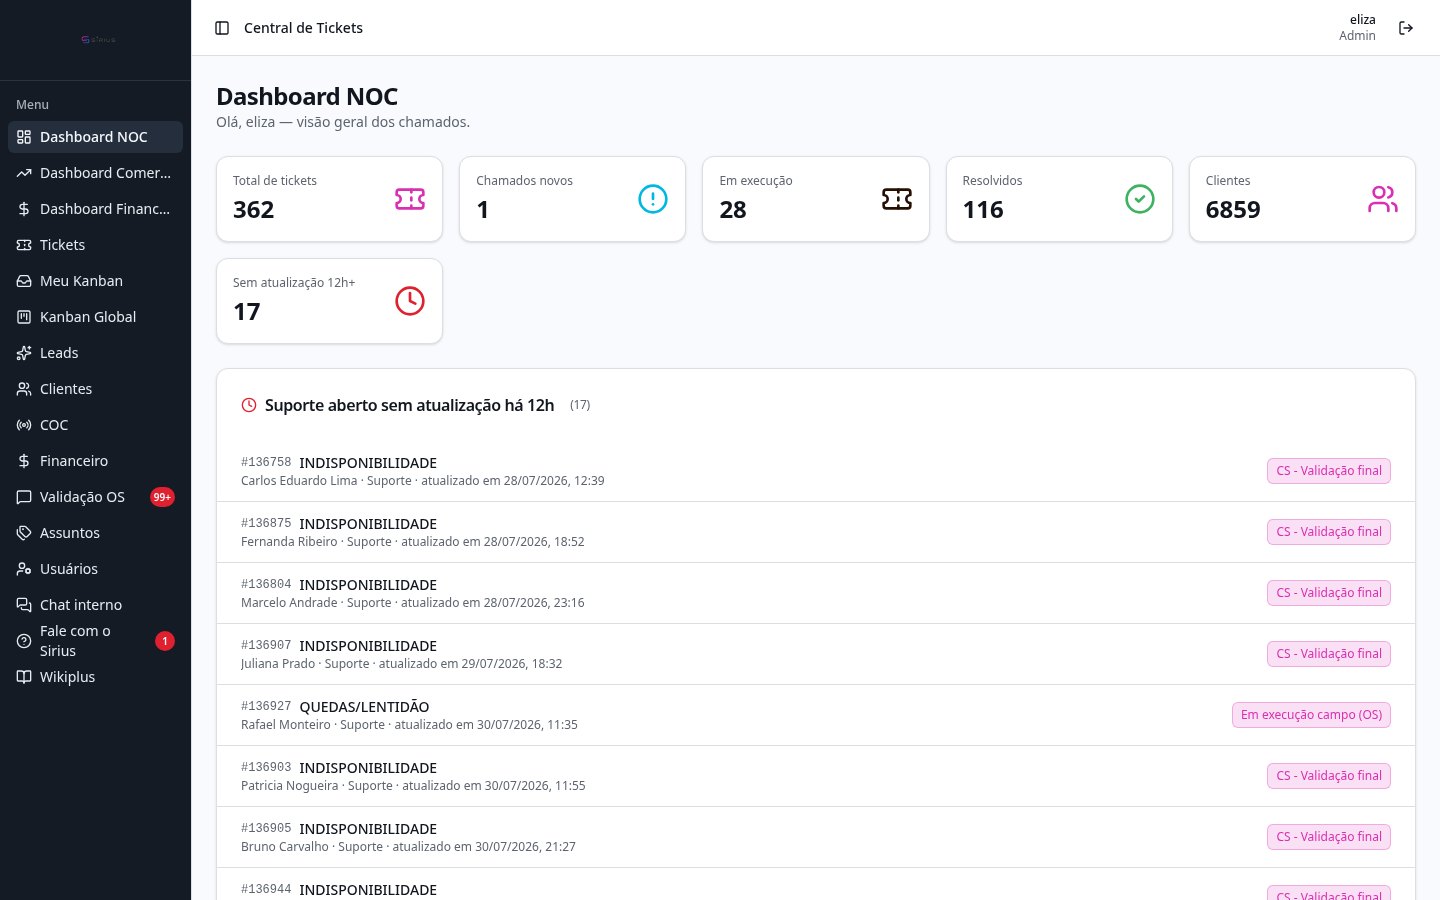The width and height of the screenshot is (1440, 900).
Task: Click the pink ticket icon in Total de tickets
Action: click(x=410, y=199)
